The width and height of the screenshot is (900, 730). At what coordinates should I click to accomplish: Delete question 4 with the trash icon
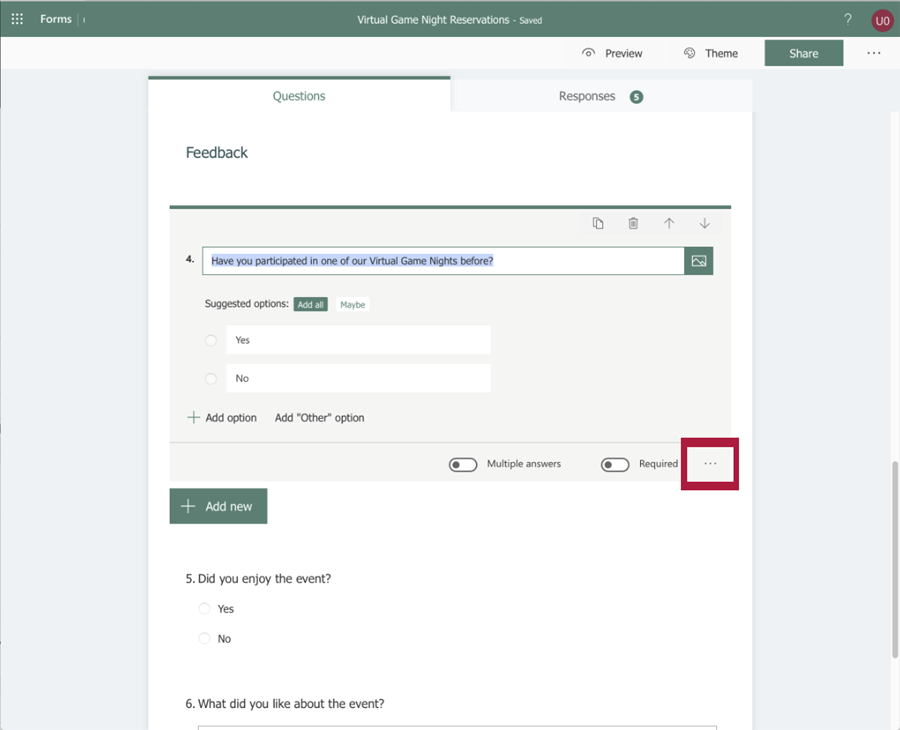pos(633,223)
